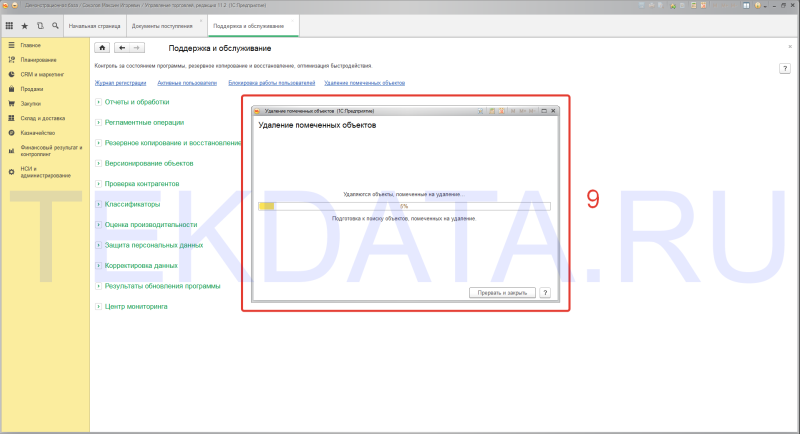Expand Отчеты и обработки group
The image size is (800, 434).
coord(98,102)
